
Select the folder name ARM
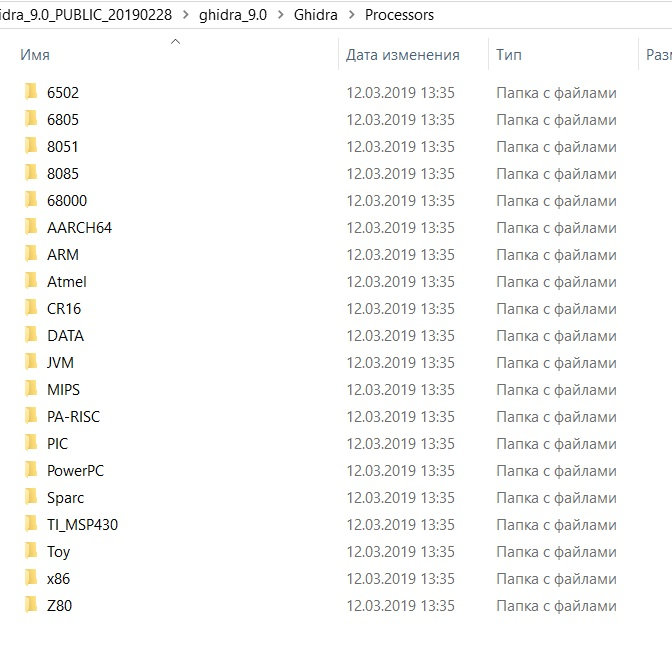point(63,255)
